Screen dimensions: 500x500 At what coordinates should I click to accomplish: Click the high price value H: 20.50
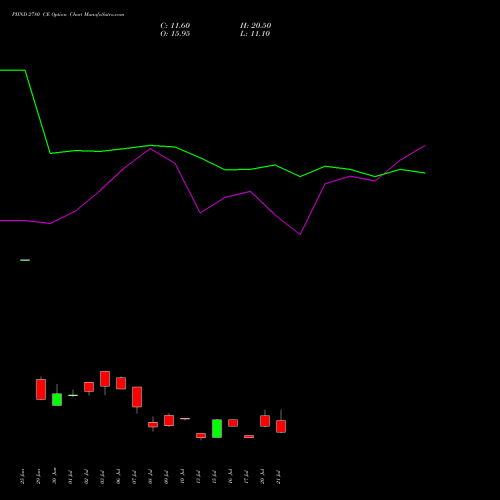tap(255, 26)
